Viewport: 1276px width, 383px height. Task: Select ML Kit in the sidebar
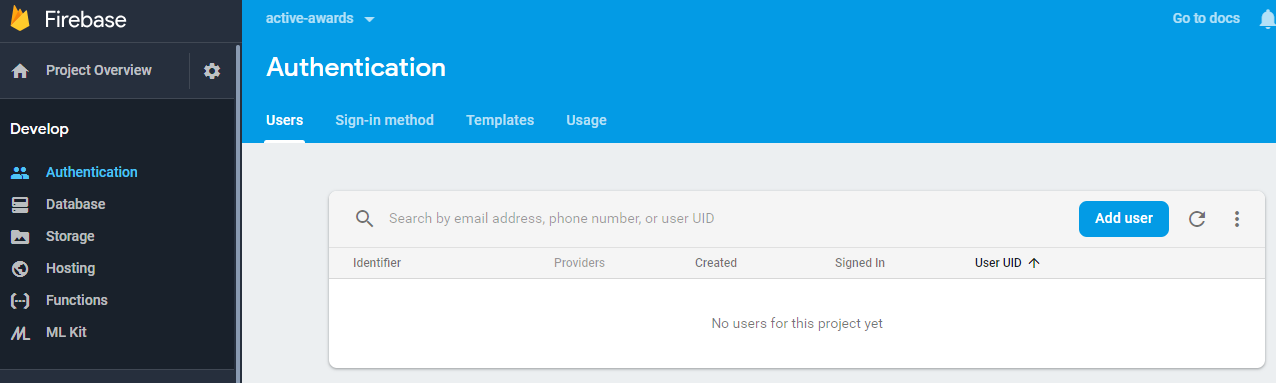[x=66, y=332]
